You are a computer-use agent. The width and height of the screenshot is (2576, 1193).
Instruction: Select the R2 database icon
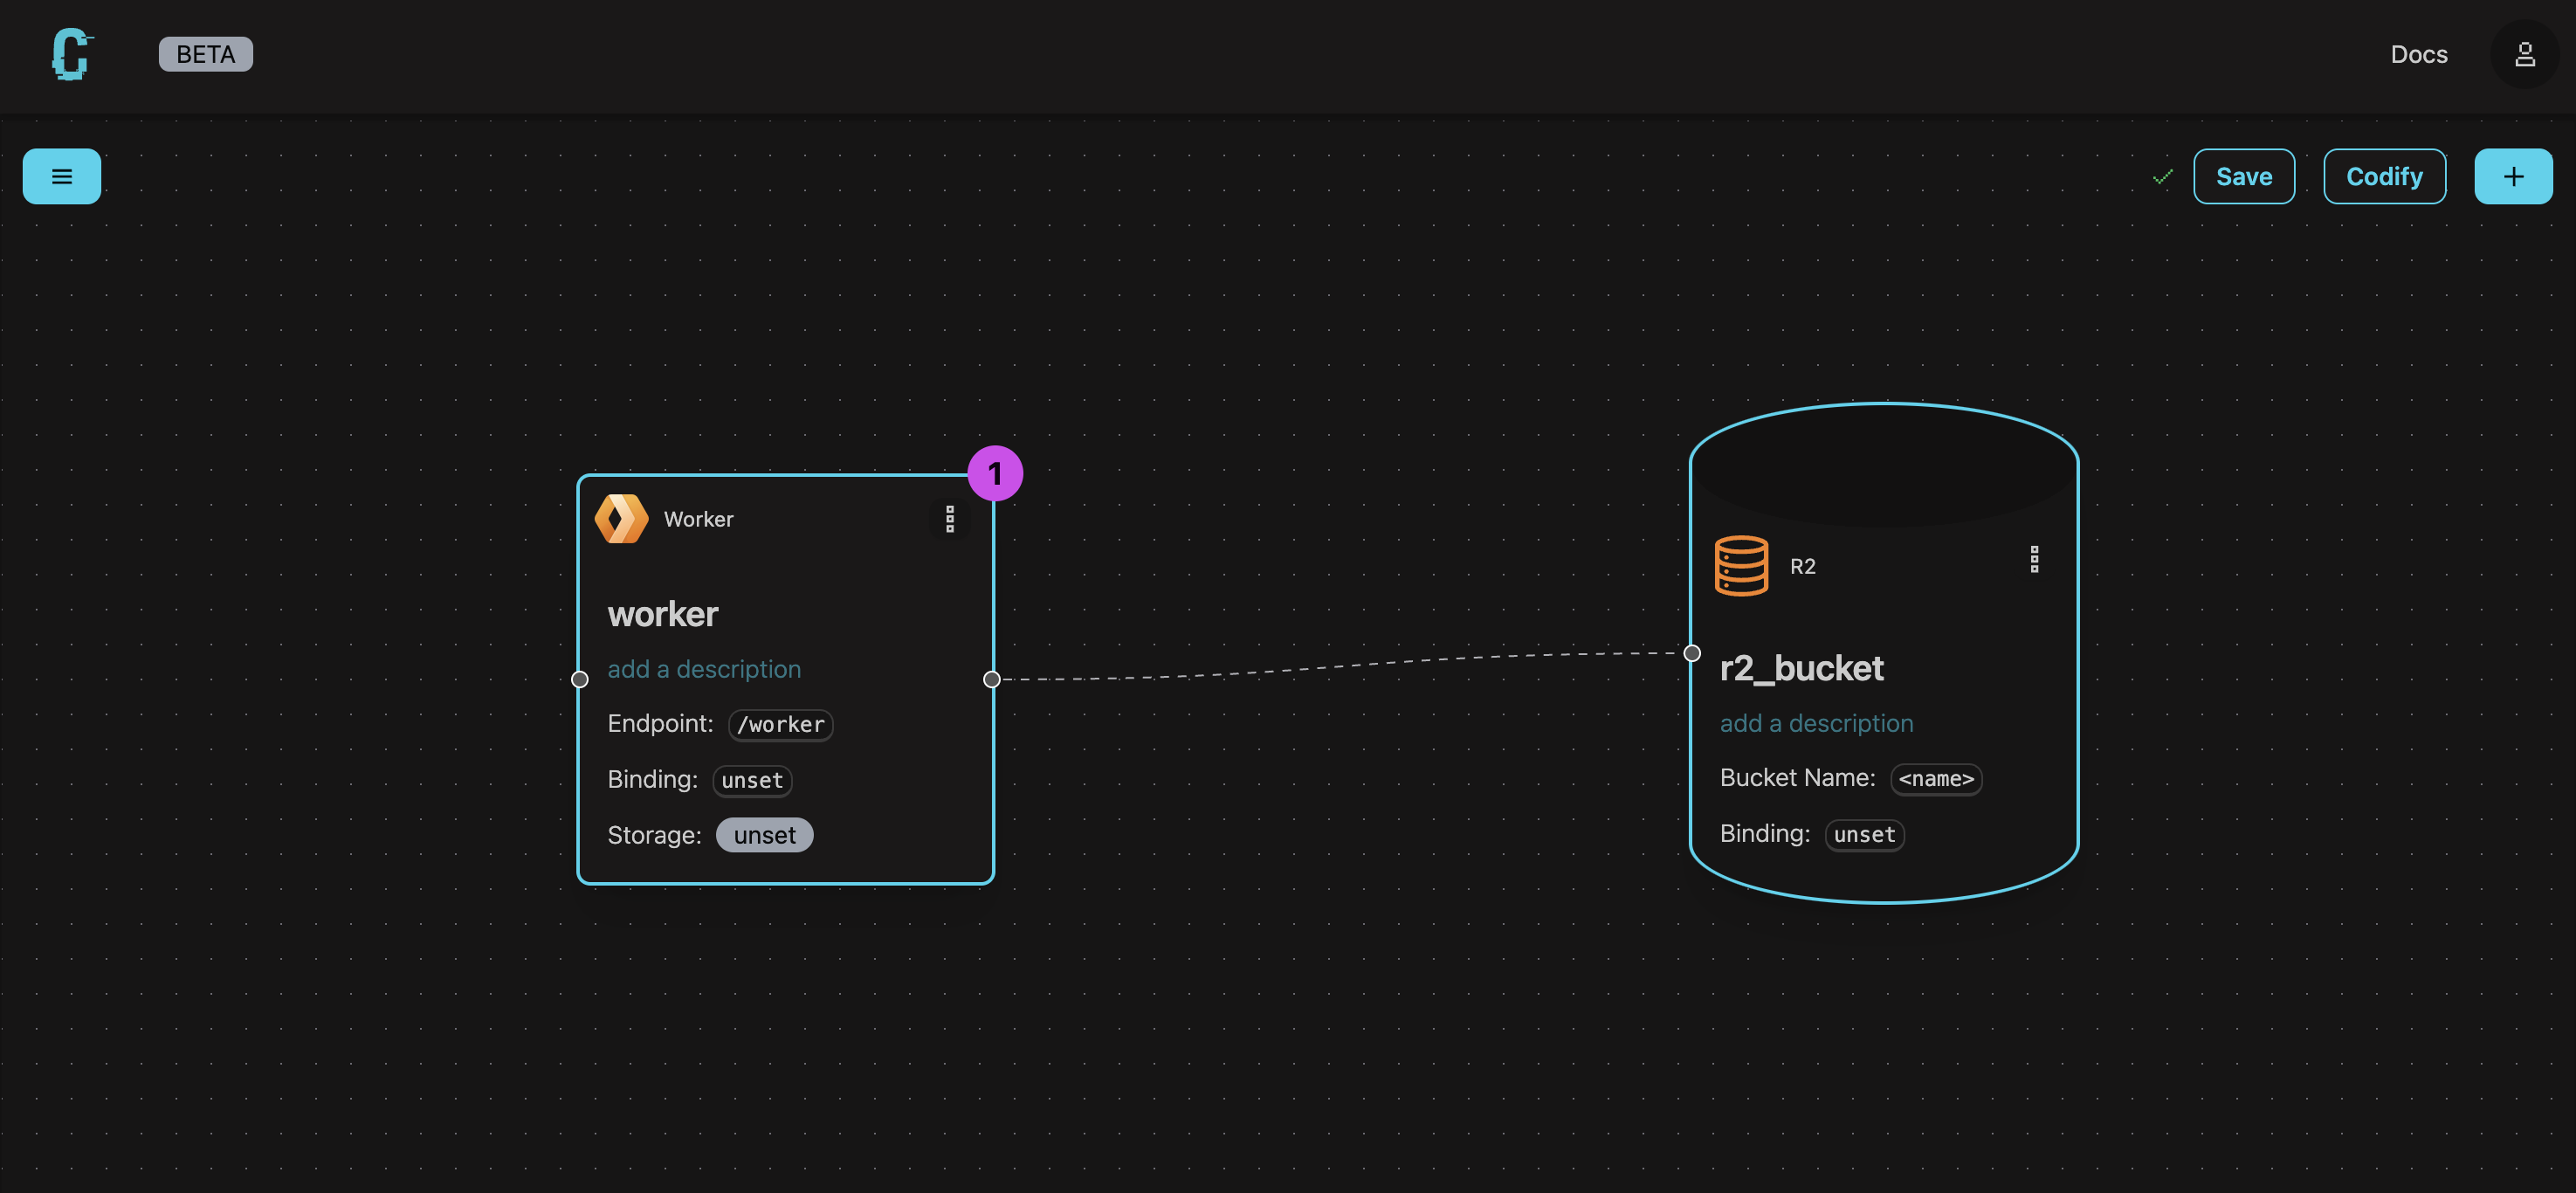click(x=1741, y=565)
